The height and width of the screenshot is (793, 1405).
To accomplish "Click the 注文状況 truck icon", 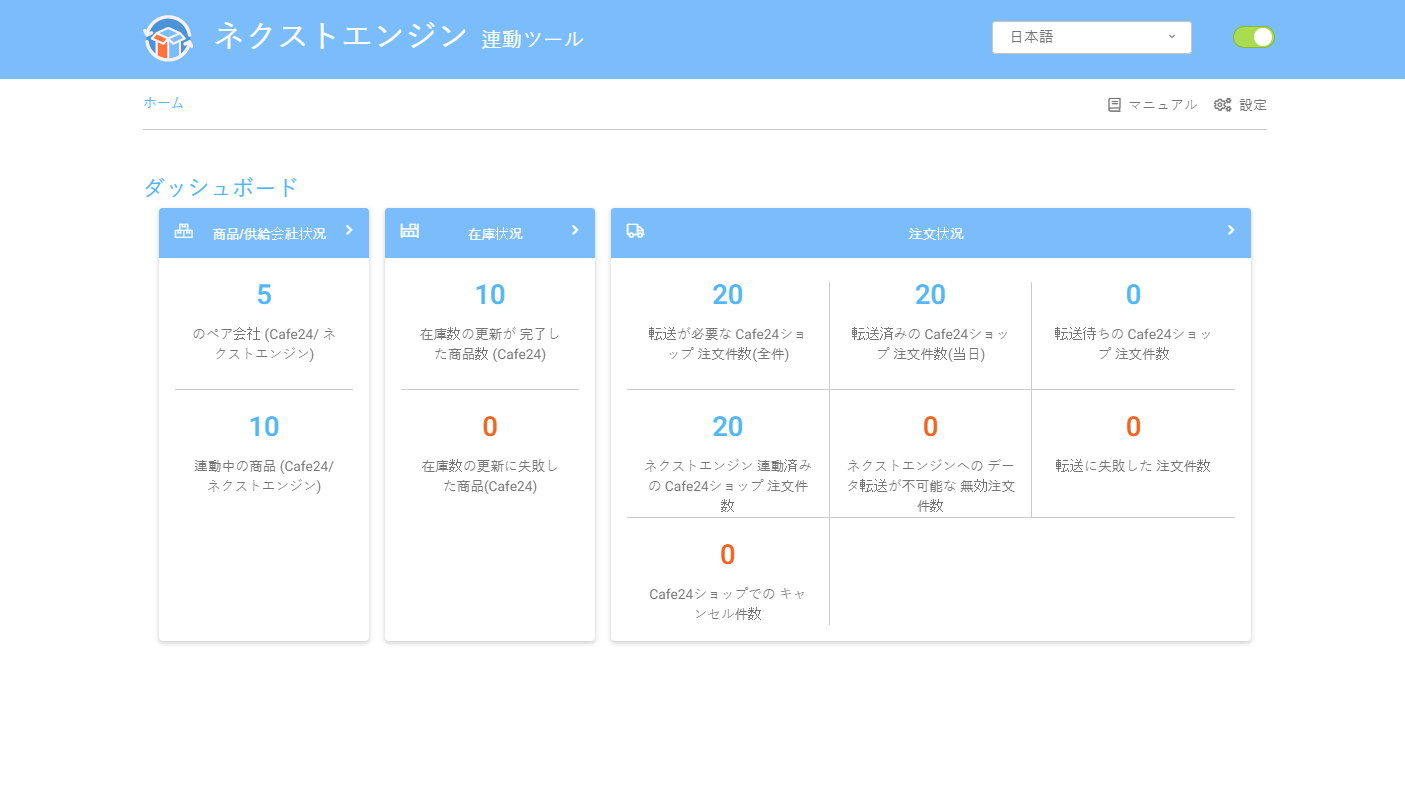I will [x=636, y=231].
